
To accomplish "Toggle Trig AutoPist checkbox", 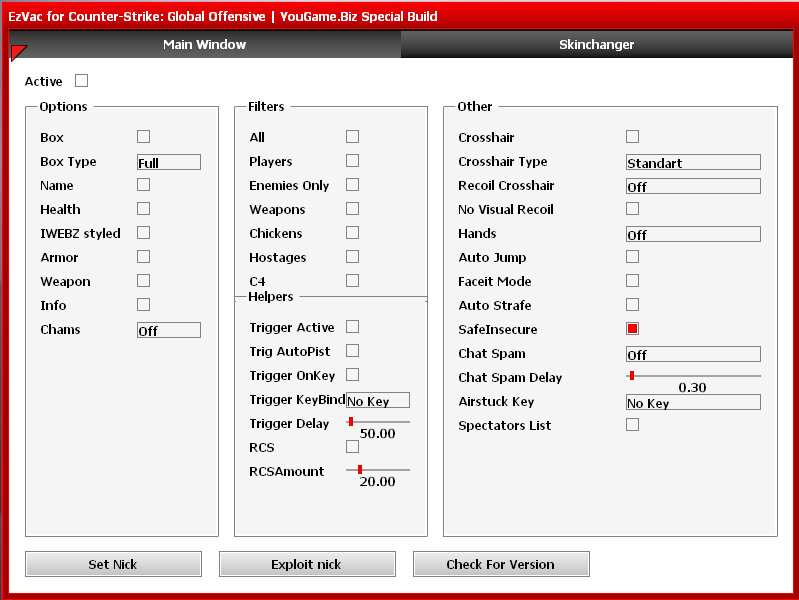I will tap(353, 351).
